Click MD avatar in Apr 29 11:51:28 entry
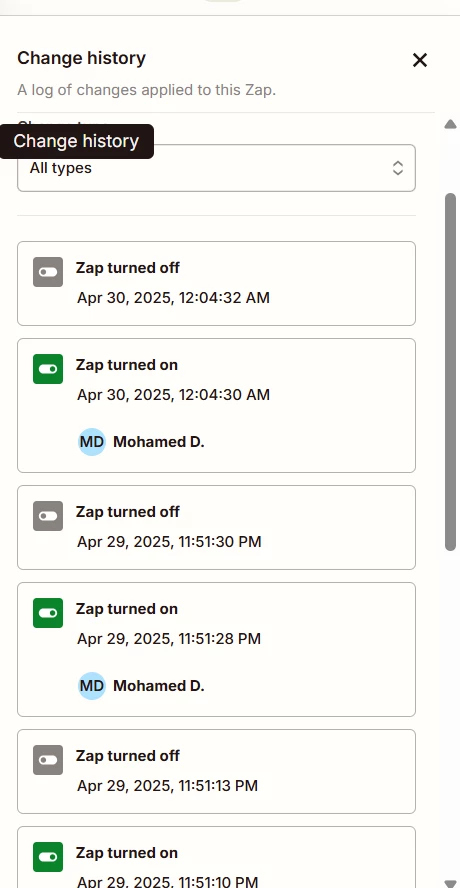This screenshot has width=460, height=888. [92, 686]
